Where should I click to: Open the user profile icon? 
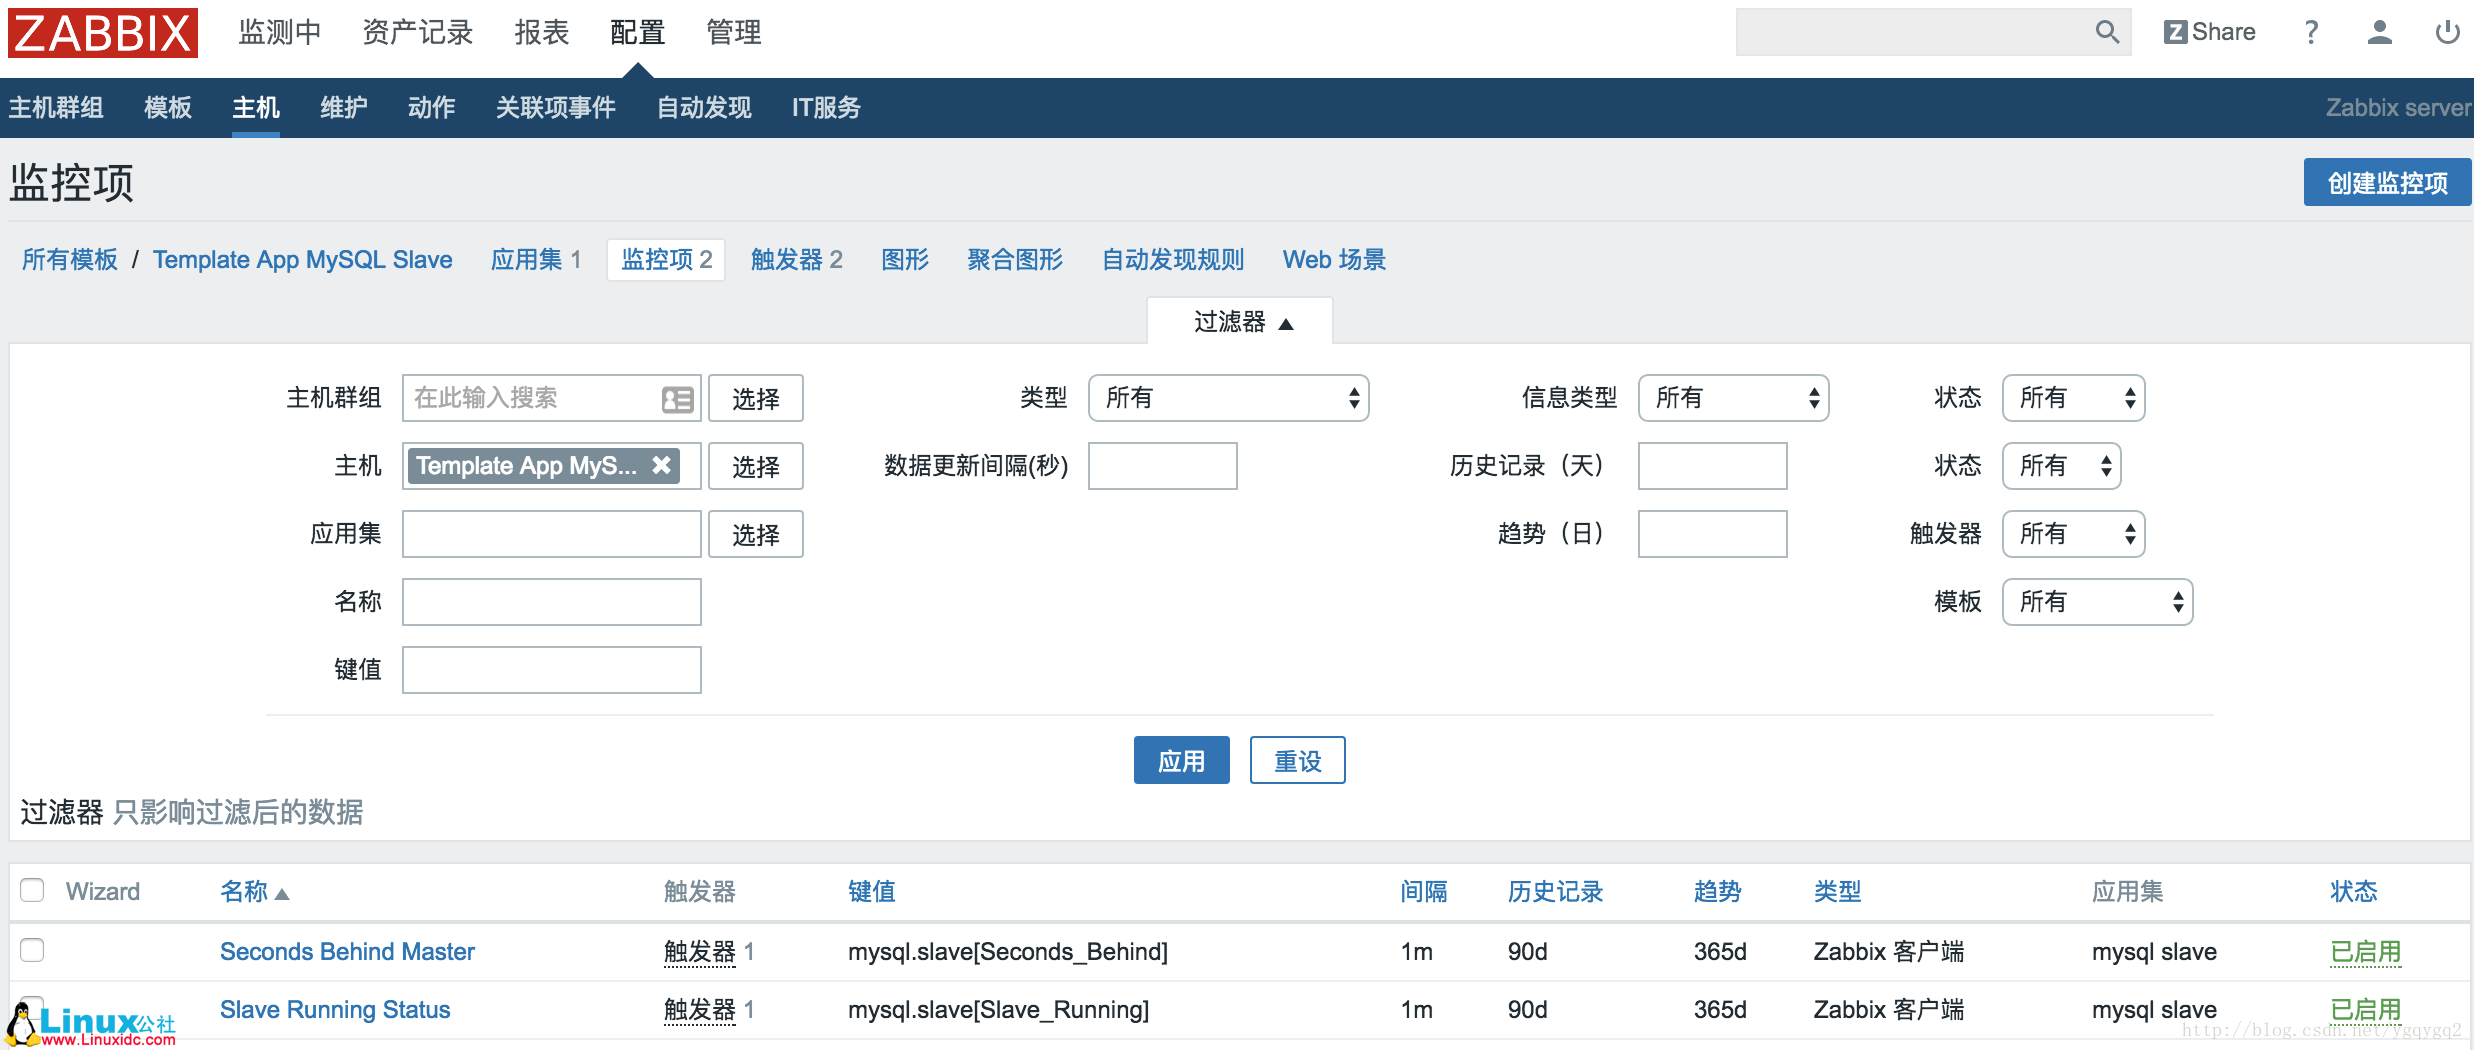coord(2380,32)
